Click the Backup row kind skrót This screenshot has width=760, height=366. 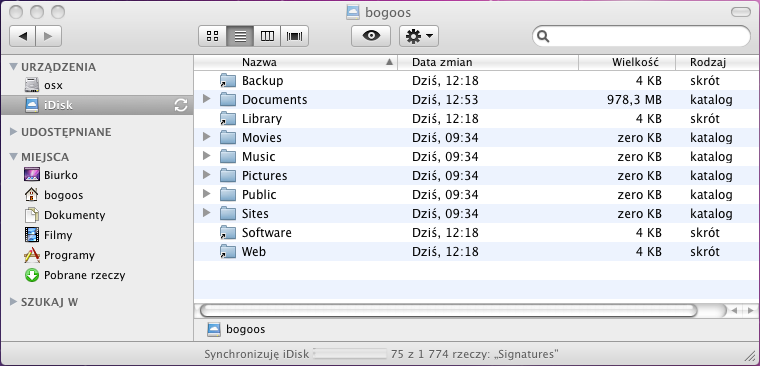click(705, 80)
